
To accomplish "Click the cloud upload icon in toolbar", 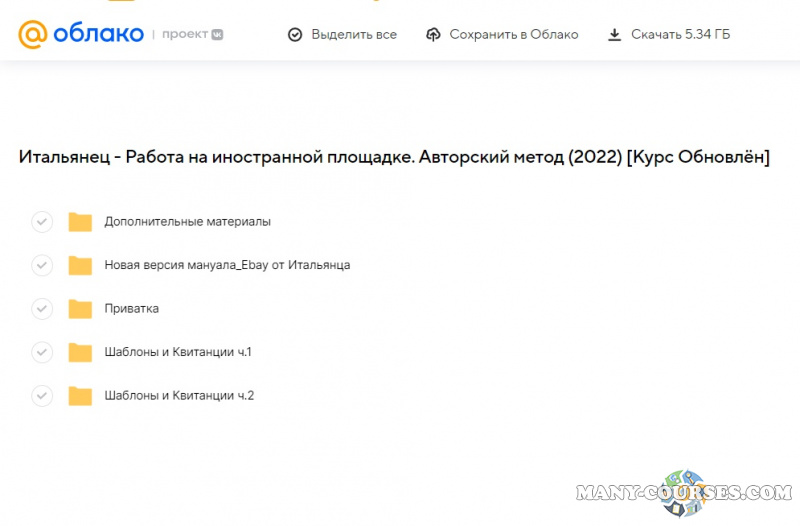I will 433,35.
